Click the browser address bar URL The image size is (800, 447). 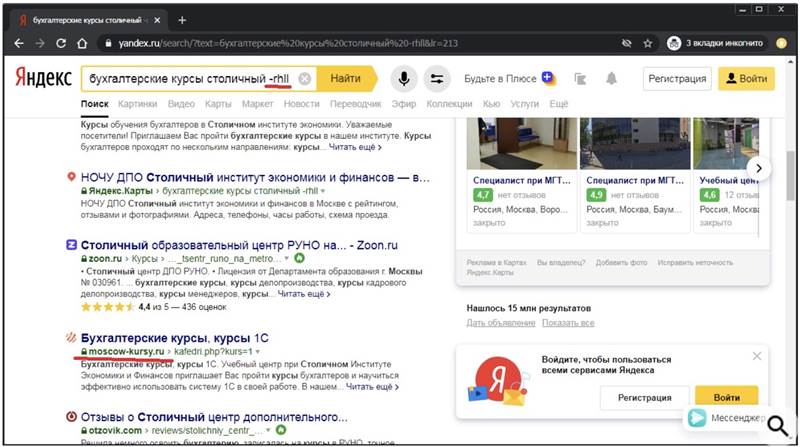click(288, 43)
